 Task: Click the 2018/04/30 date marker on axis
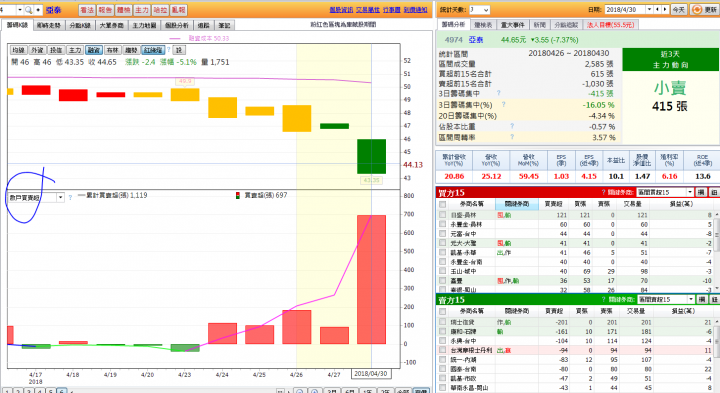(x=371, y=374)
